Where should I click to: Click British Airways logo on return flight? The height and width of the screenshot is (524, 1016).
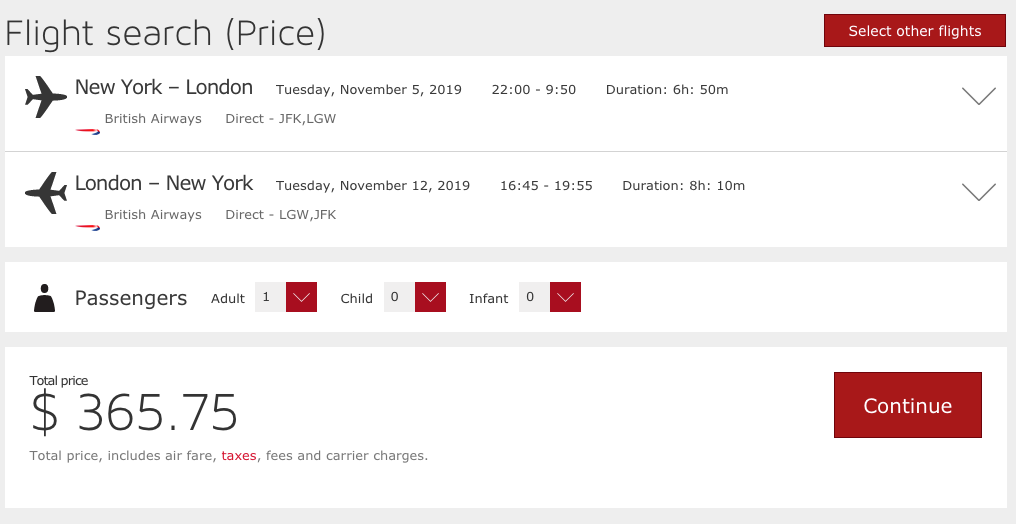tap(88, 227)
